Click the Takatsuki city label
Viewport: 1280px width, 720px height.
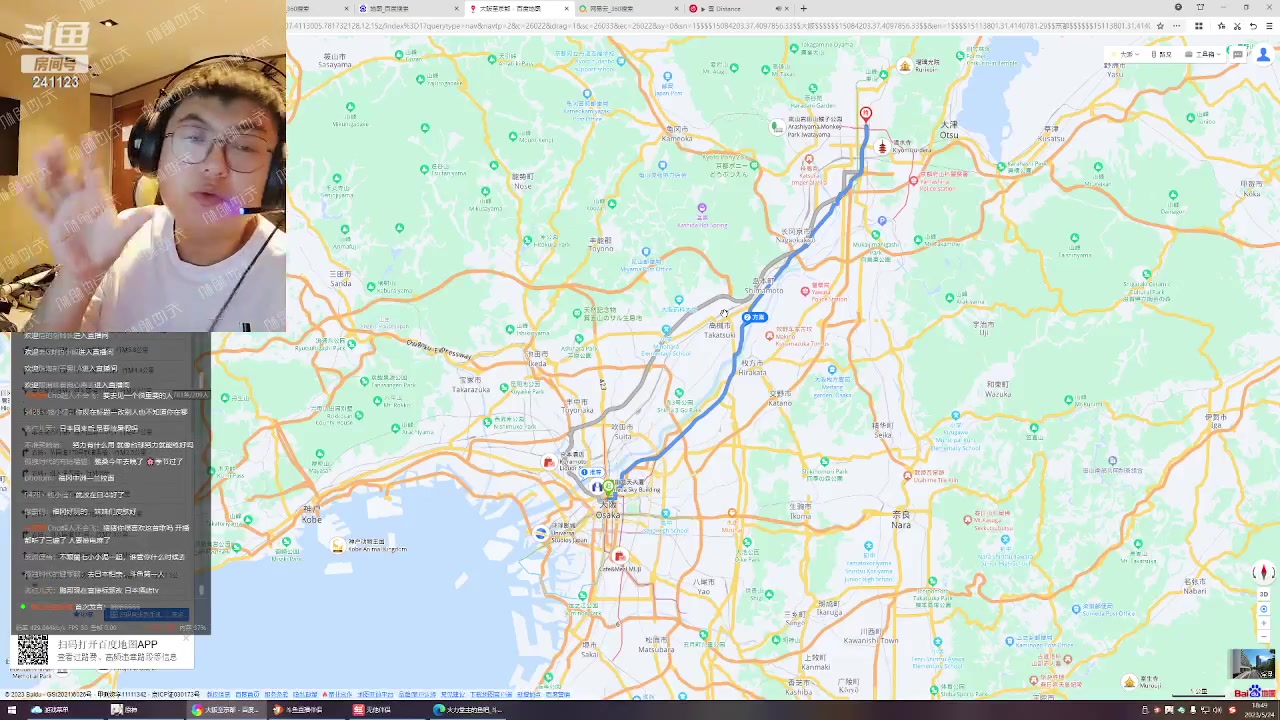[x=719, y=330]
